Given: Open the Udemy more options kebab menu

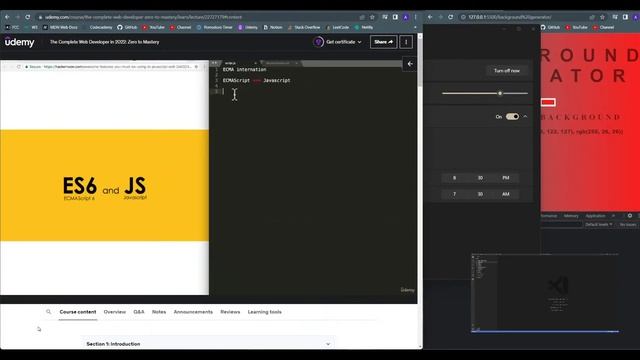Looking at the screenshot, I should coord(406,42).
